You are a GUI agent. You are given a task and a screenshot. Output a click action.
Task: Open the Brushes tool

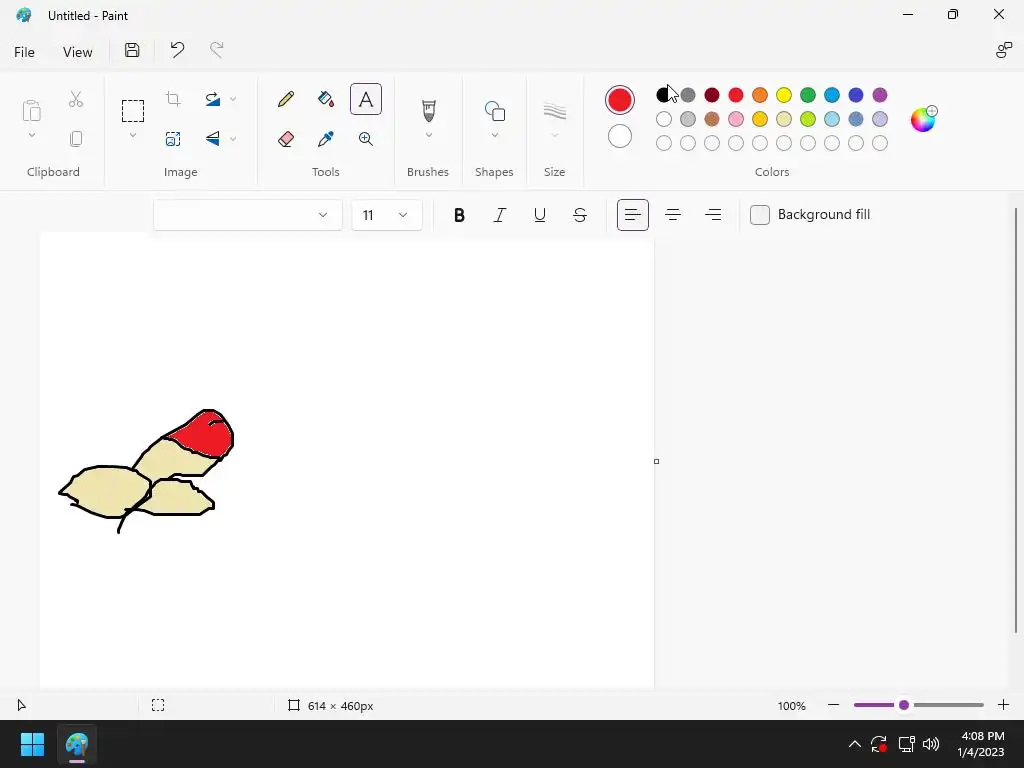pos(428,110)
